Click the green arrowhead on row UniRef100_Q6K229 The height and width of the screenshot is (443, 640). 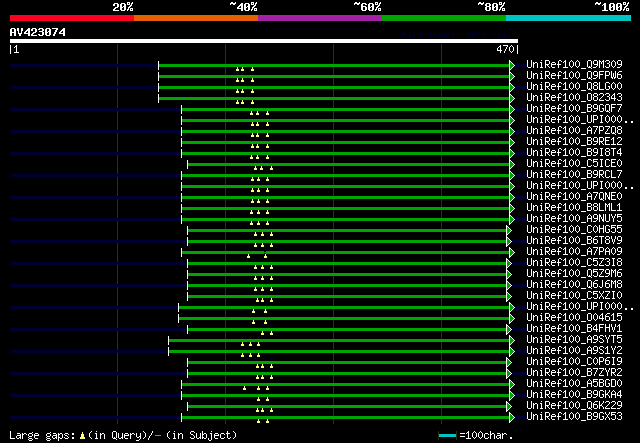pyautogui.click(x=509, y=407)
